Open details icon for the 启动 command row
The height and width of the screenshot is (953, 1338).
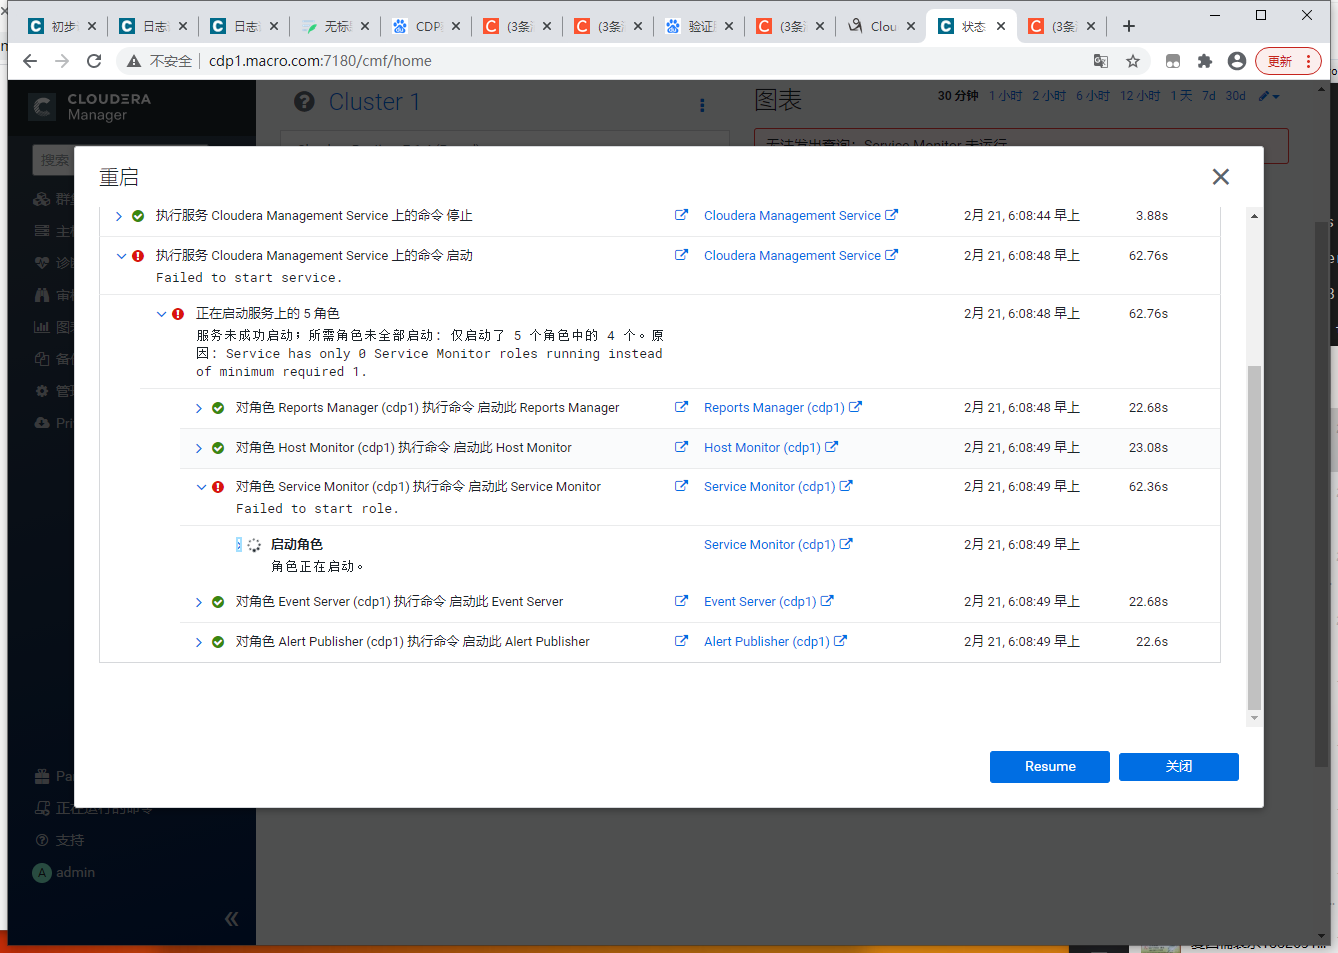click(681, 255)
